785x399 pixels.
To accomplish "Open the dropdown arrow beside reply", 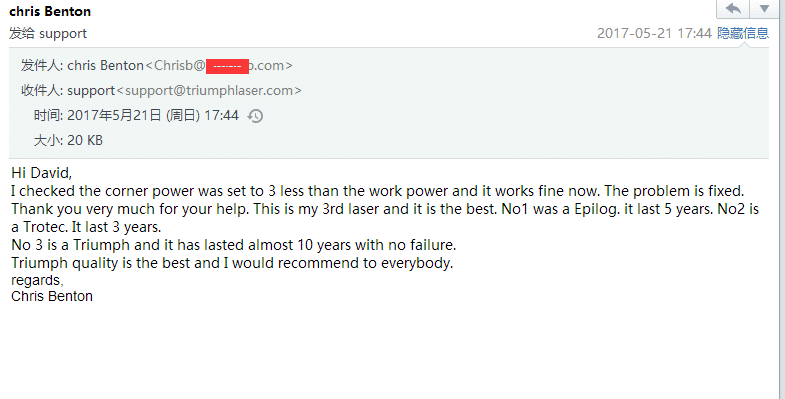I will pyautogui.click(x=764, y=9).
